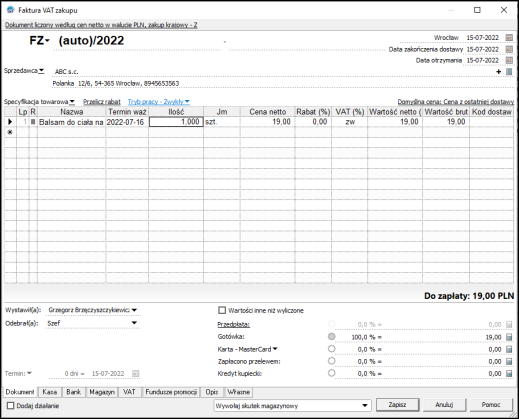Select Karta - MasterCard radio button
Viewport: 519px width, 419px height.
(331, 349)
